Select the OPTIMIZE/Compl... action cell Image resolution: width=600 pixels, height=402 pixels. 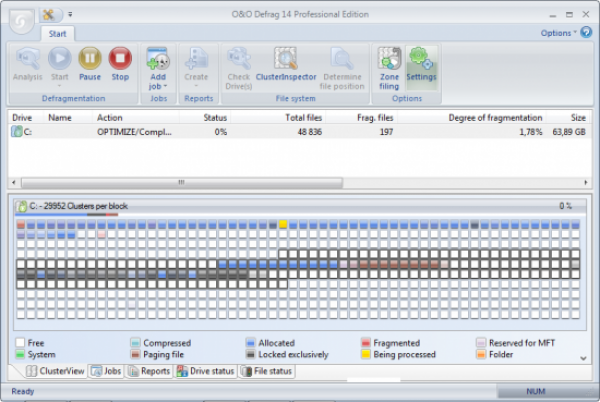[x=134, y=132]
